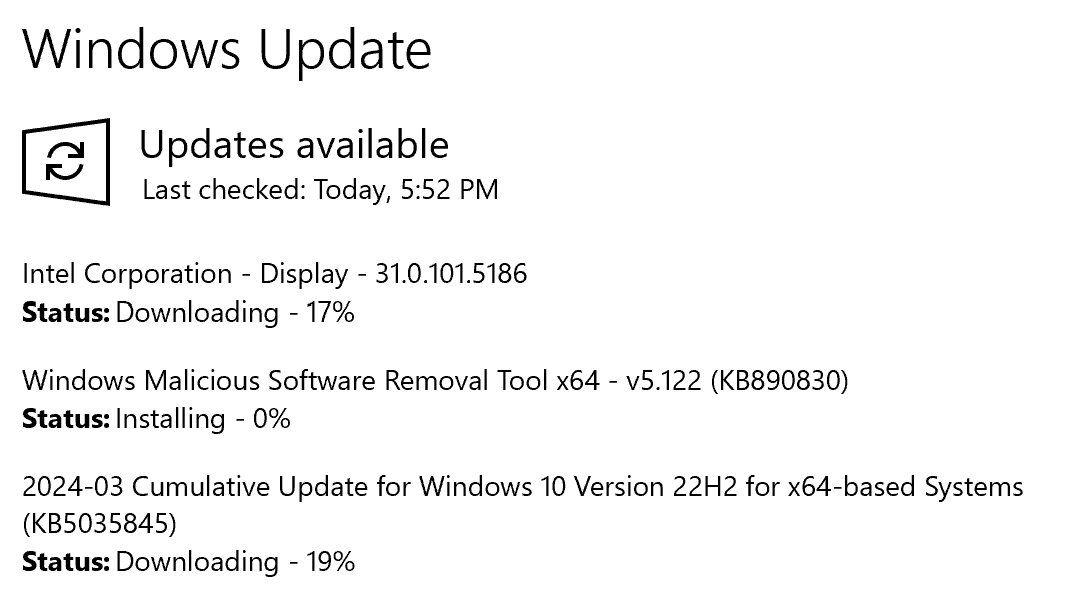Click the Windows Update page title
The image size is (1088, 610).
(x=230, y=49)
